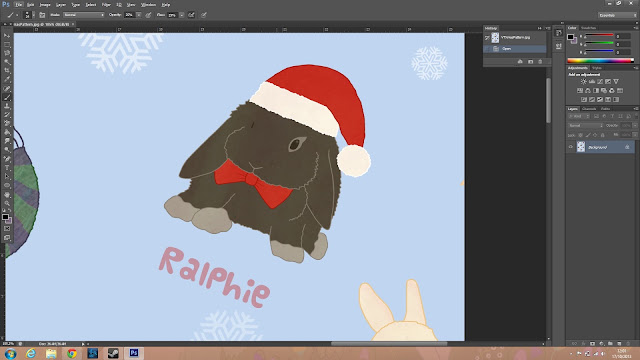Open Chrome from the Windows taskbar

72,353
